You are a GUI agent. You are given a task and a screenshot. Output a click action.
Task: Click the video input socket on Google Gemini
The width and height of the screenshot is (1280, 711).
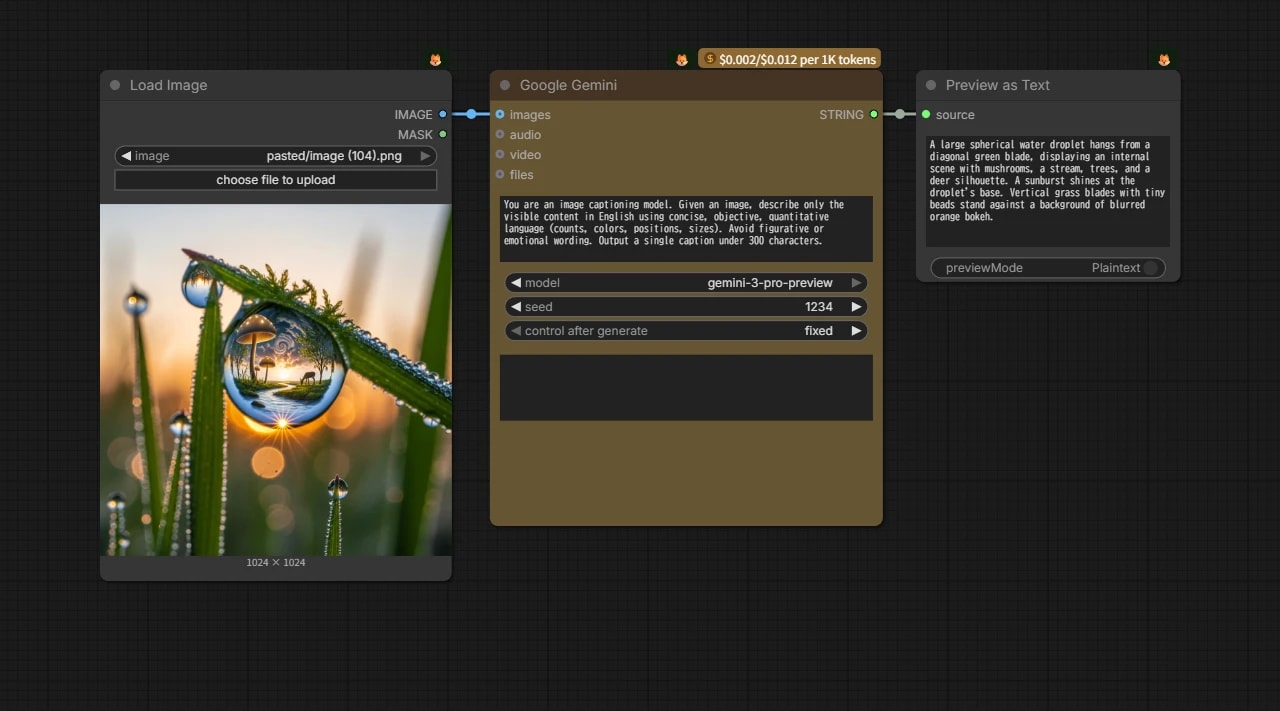[500, 154]
